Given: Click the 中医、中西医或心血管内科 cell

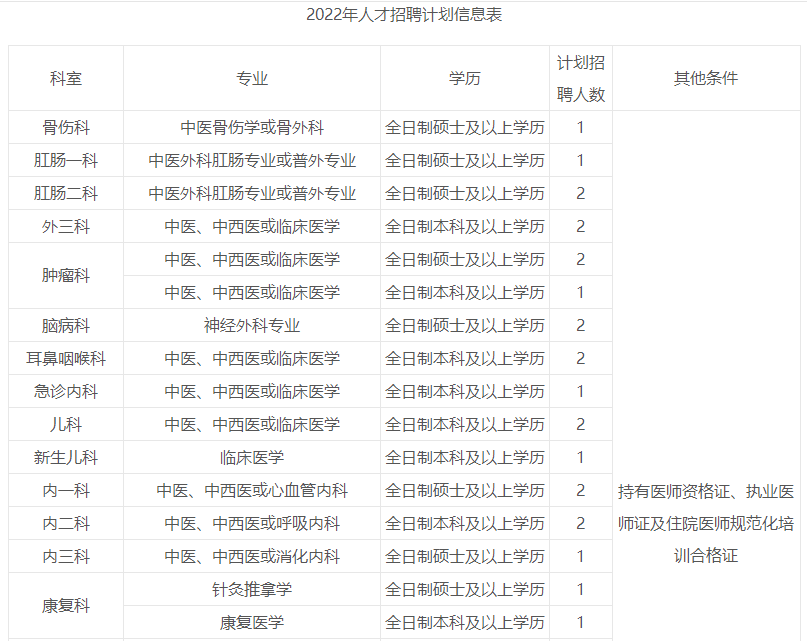Looking at the screenshot, I should coord(252,490).
